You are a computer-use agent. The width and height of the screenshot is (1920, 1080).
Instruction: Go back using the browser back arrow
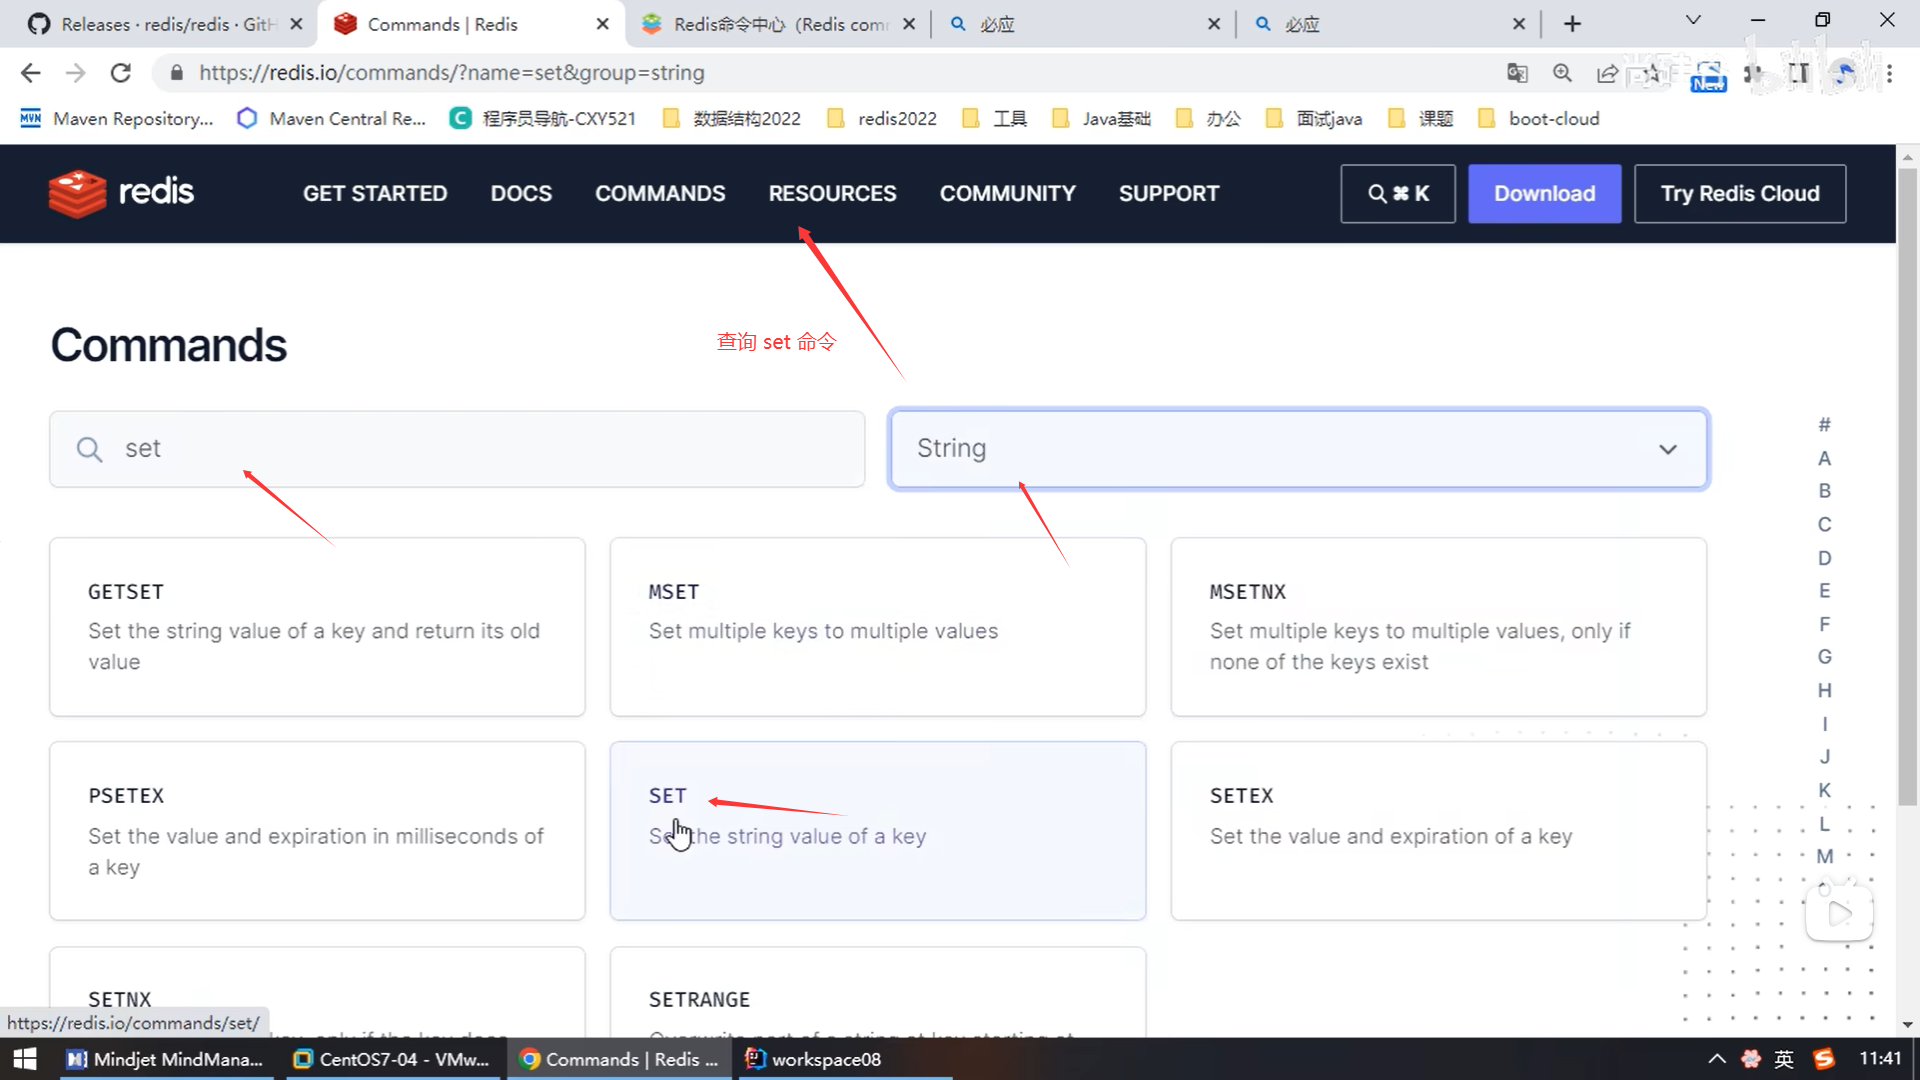30,73
